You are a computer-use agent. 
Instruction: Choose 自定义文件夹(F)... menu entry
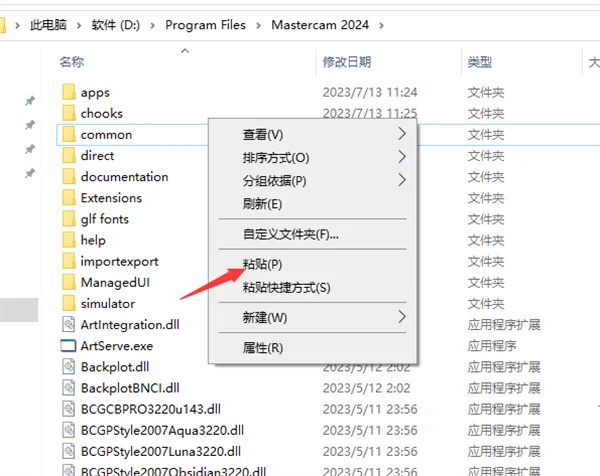(313, 234)
